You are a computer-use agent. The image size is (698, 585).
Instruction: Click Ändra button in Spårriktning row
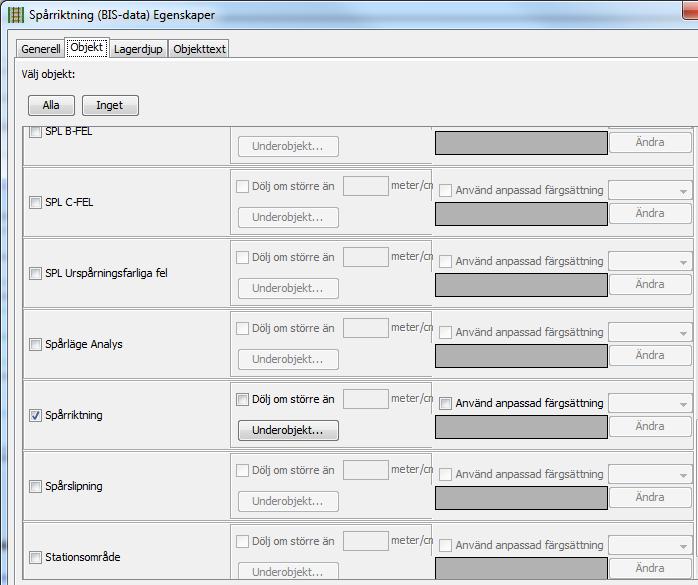(650, 427)
